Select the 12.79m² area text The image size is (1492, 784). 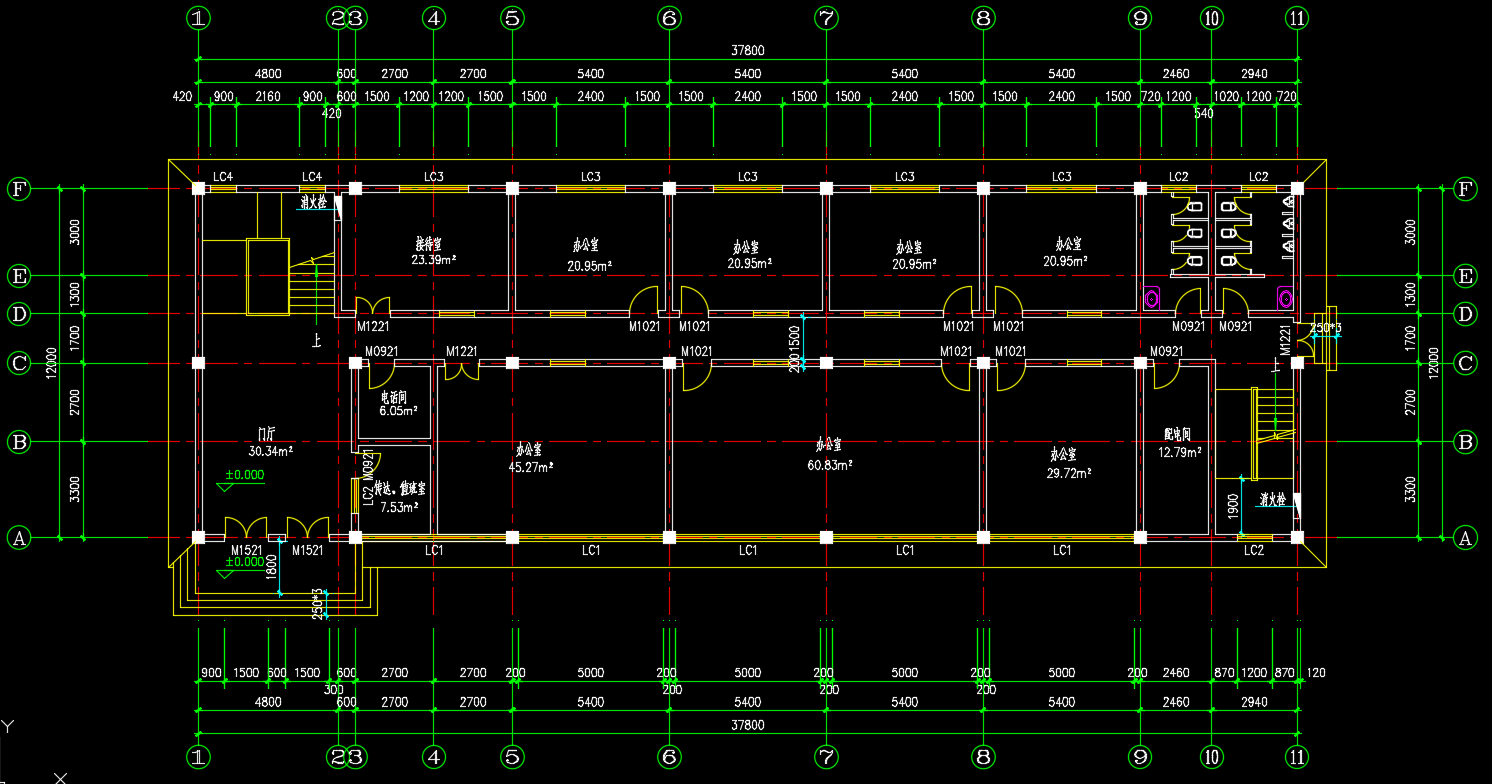pyautogui.click(x=1180, y=452)
